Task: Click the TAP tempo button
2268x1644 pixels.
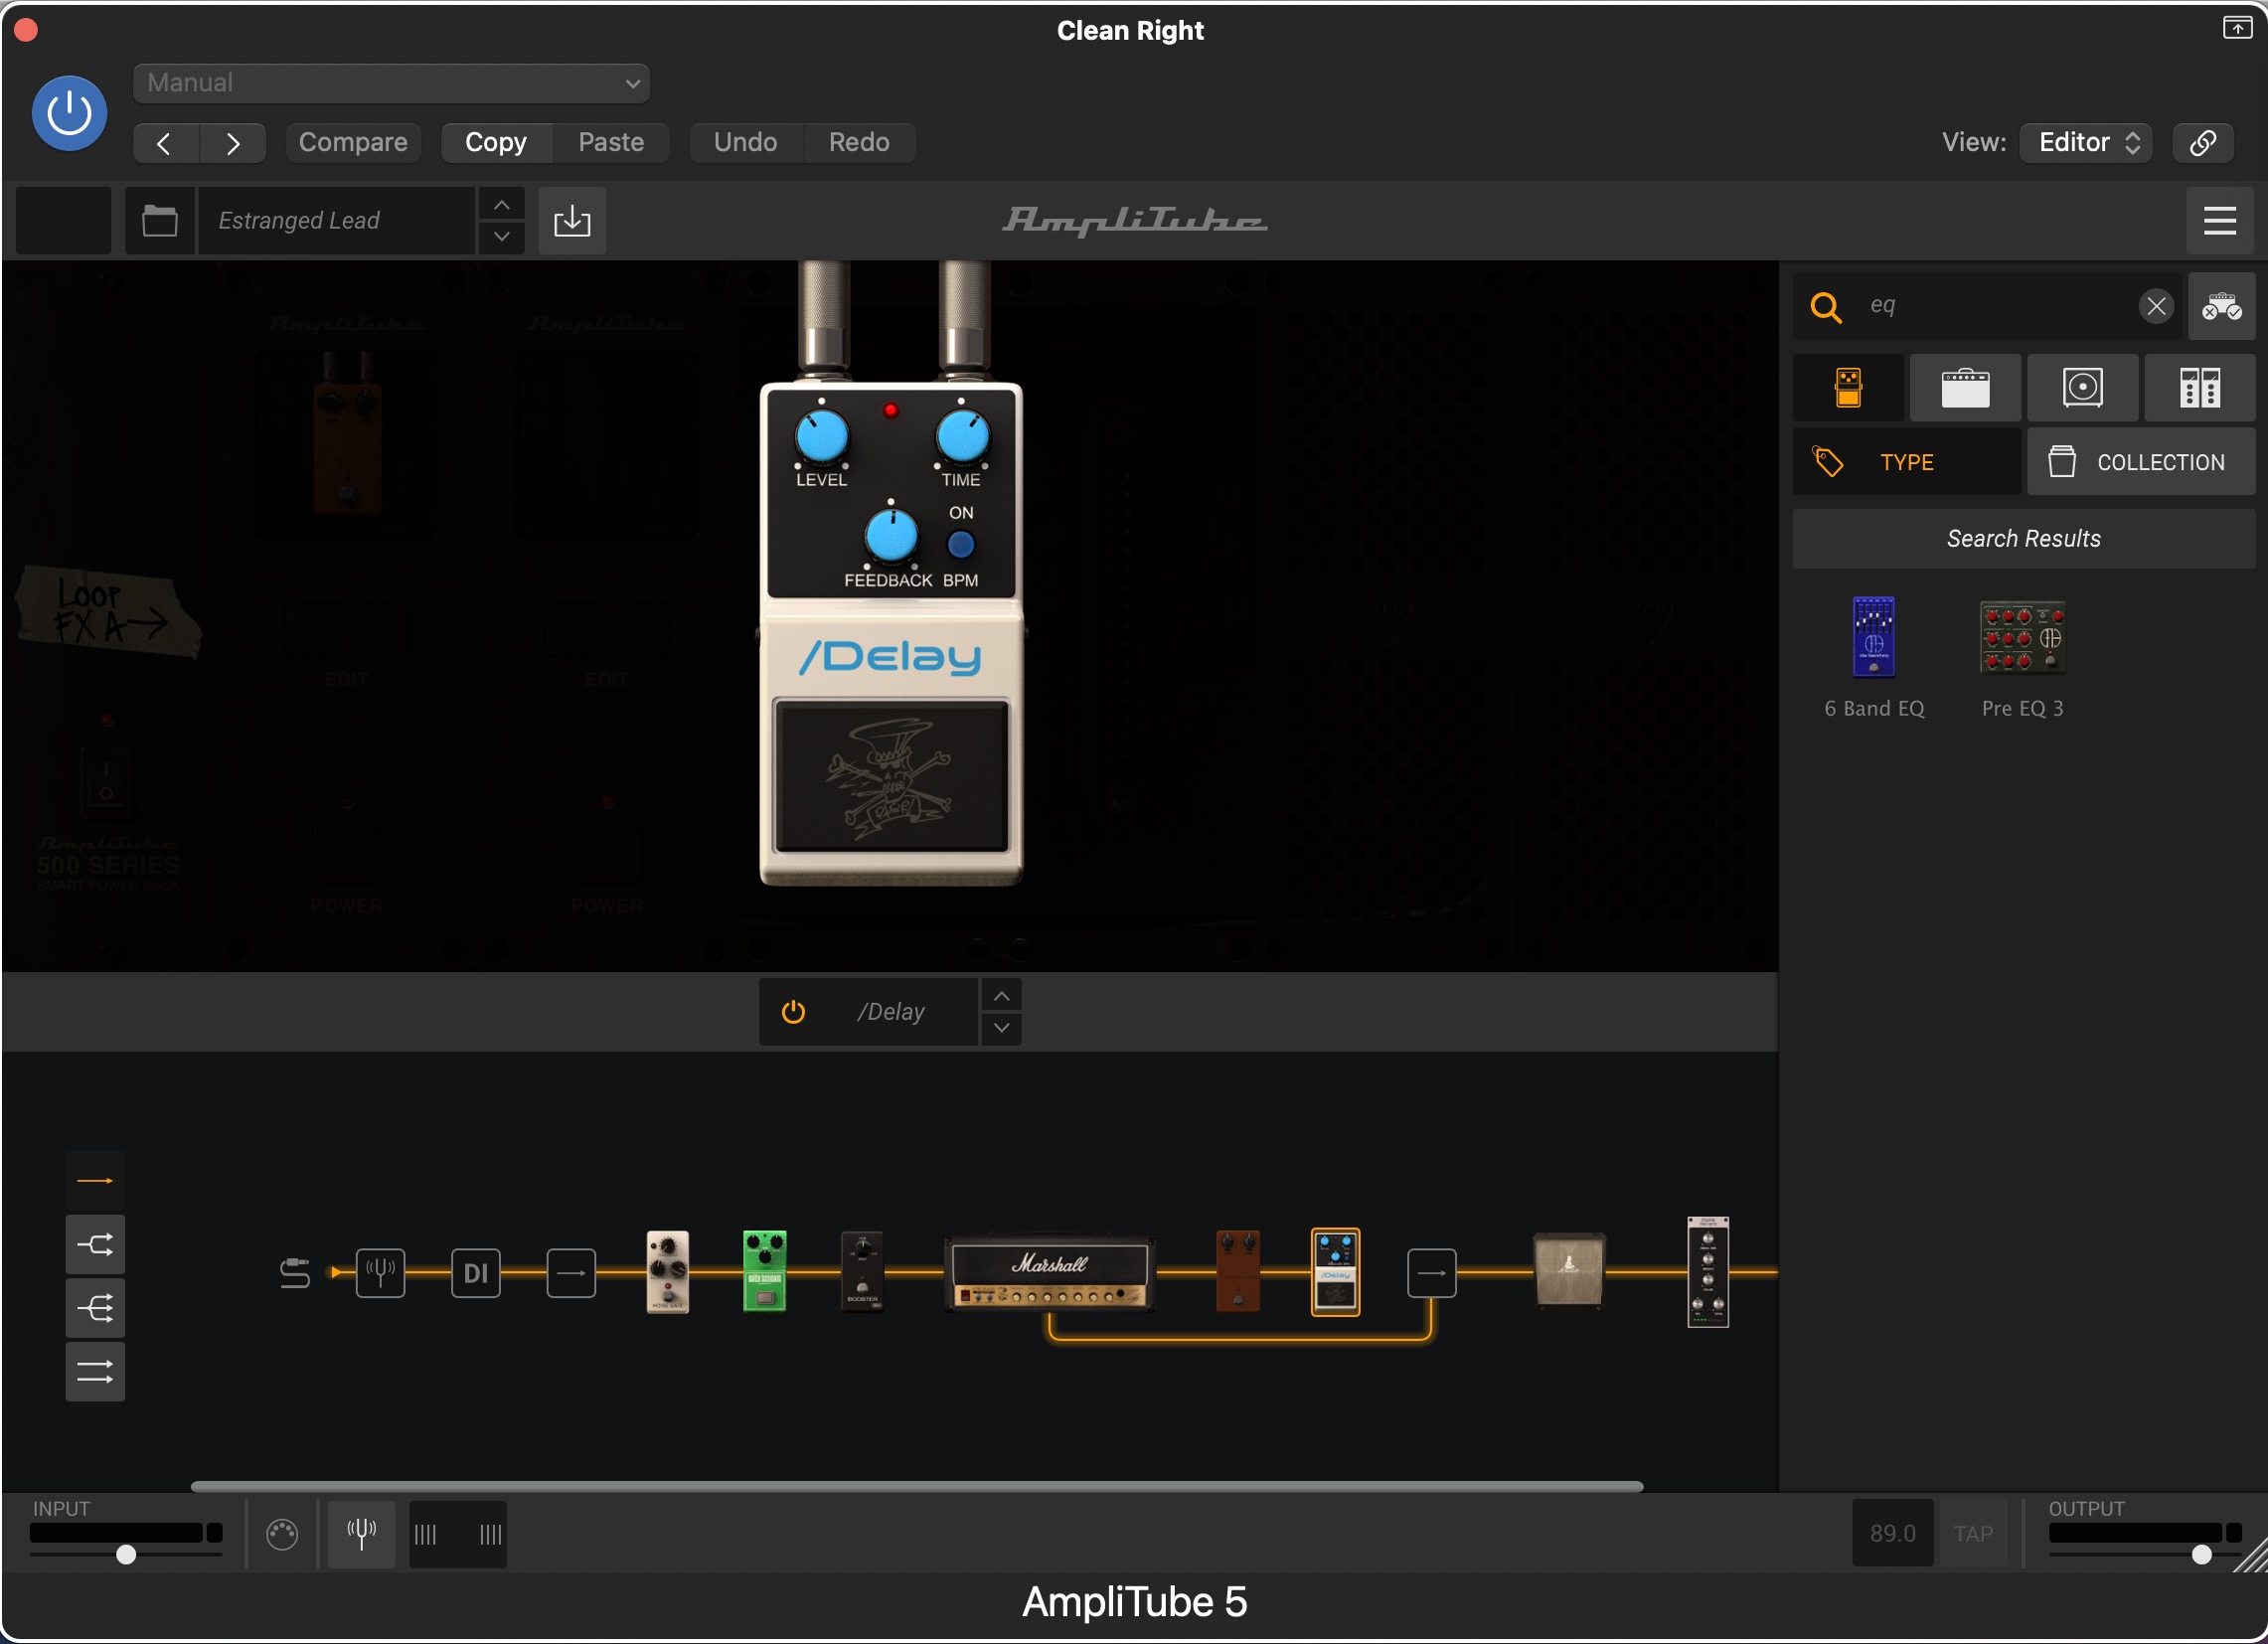Action: pyautogui.click(x=1972, y=1534)
